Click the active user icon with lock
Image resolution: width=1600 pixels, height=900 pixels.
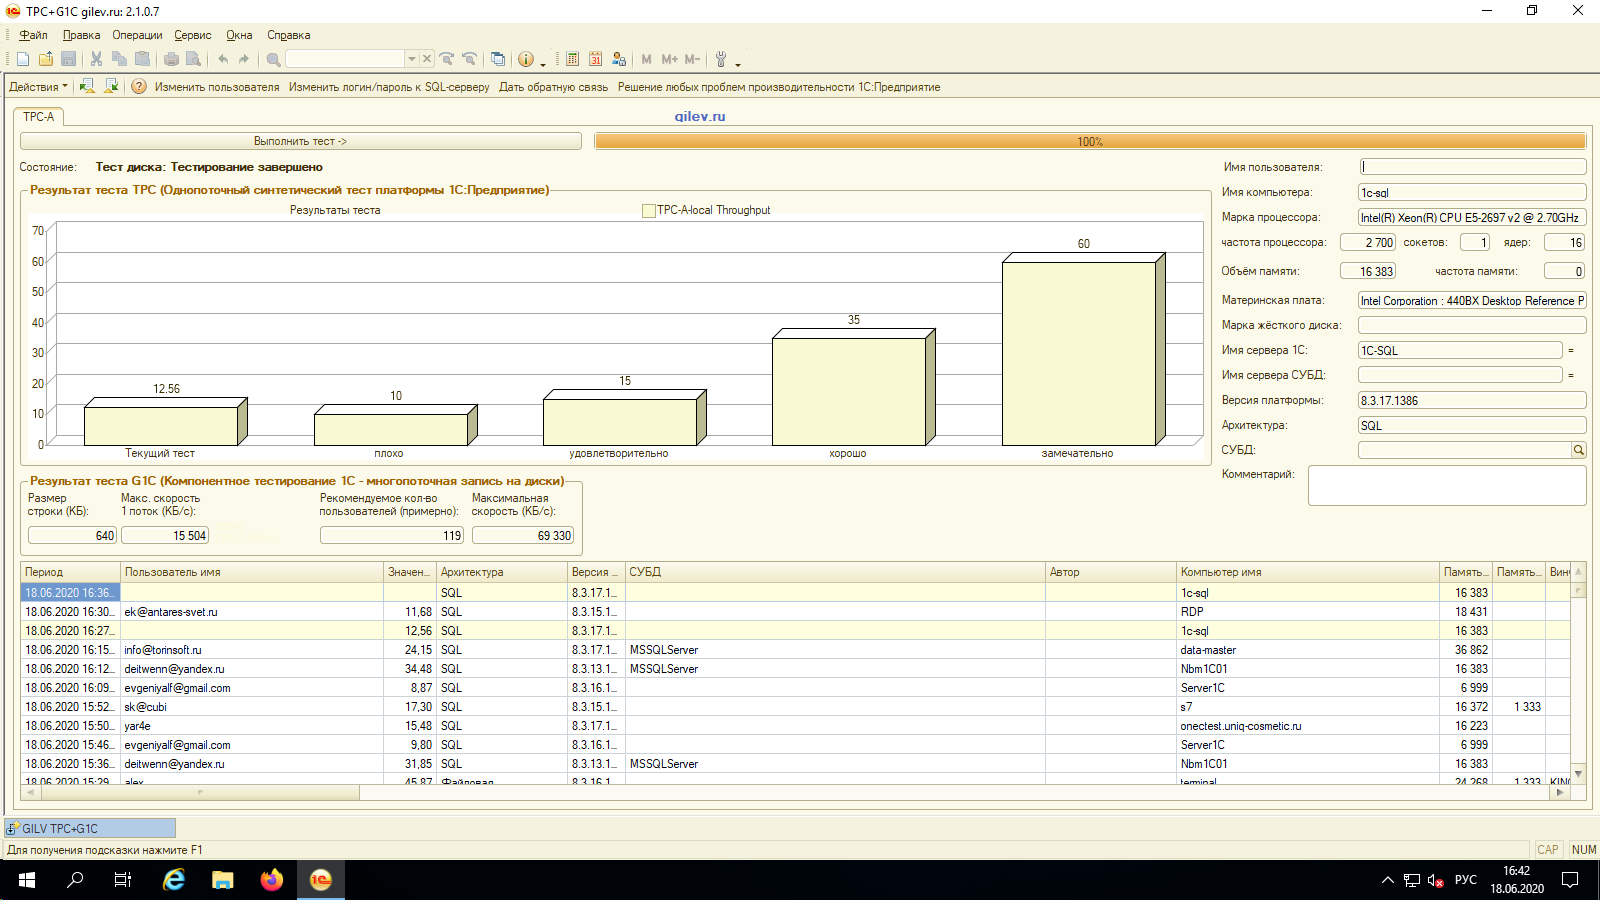(619, 59)
